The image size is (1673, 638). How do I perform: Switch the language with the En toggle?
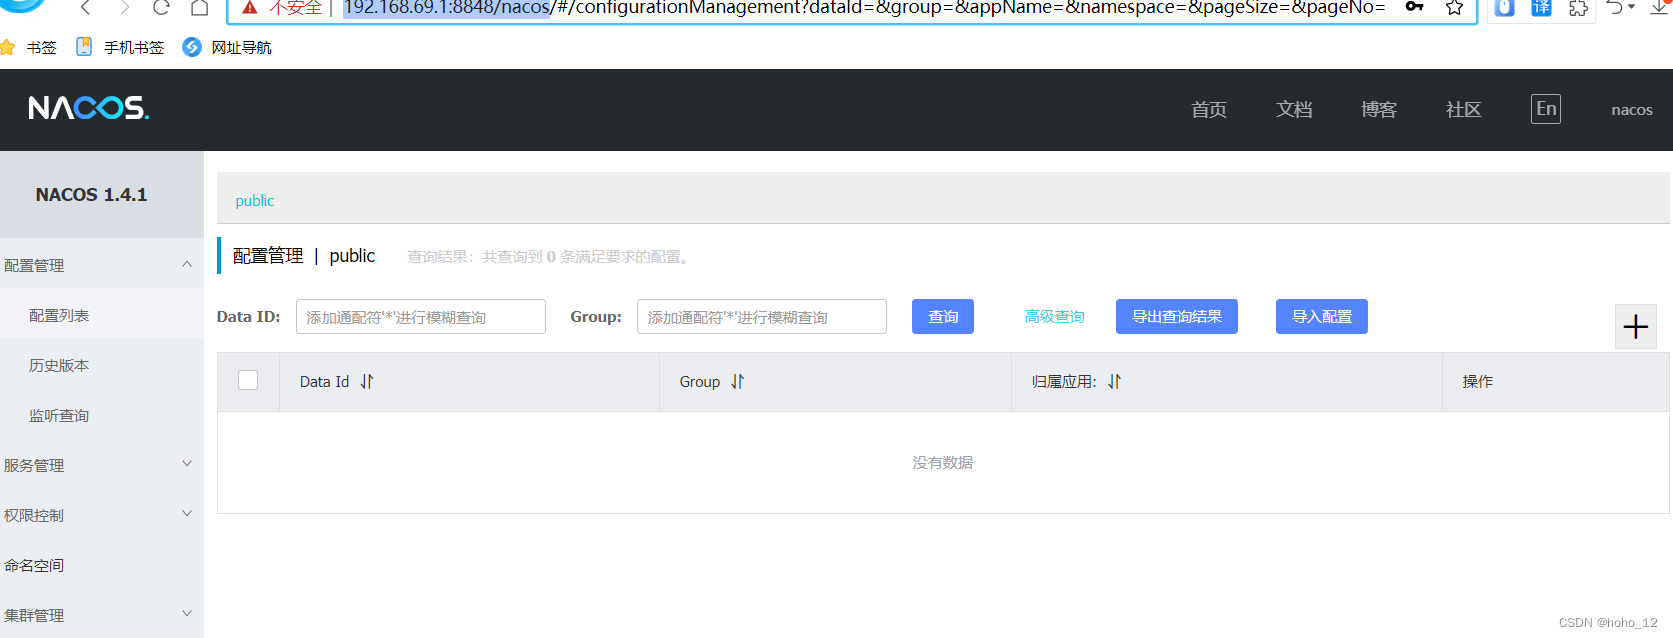[1546, 109]
